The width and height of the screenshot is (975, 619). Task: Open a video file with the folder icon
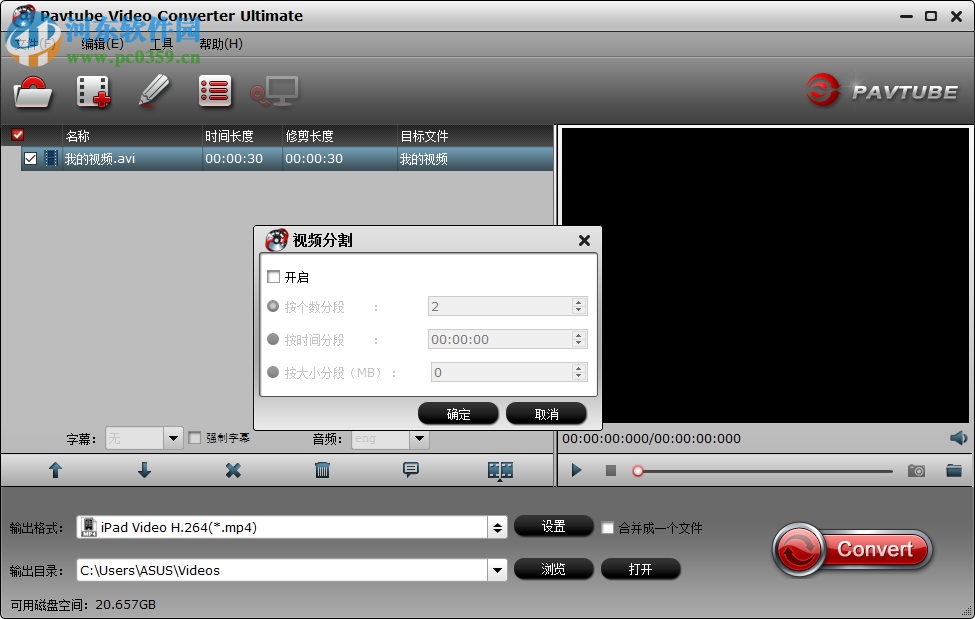(x=33, y=91)
